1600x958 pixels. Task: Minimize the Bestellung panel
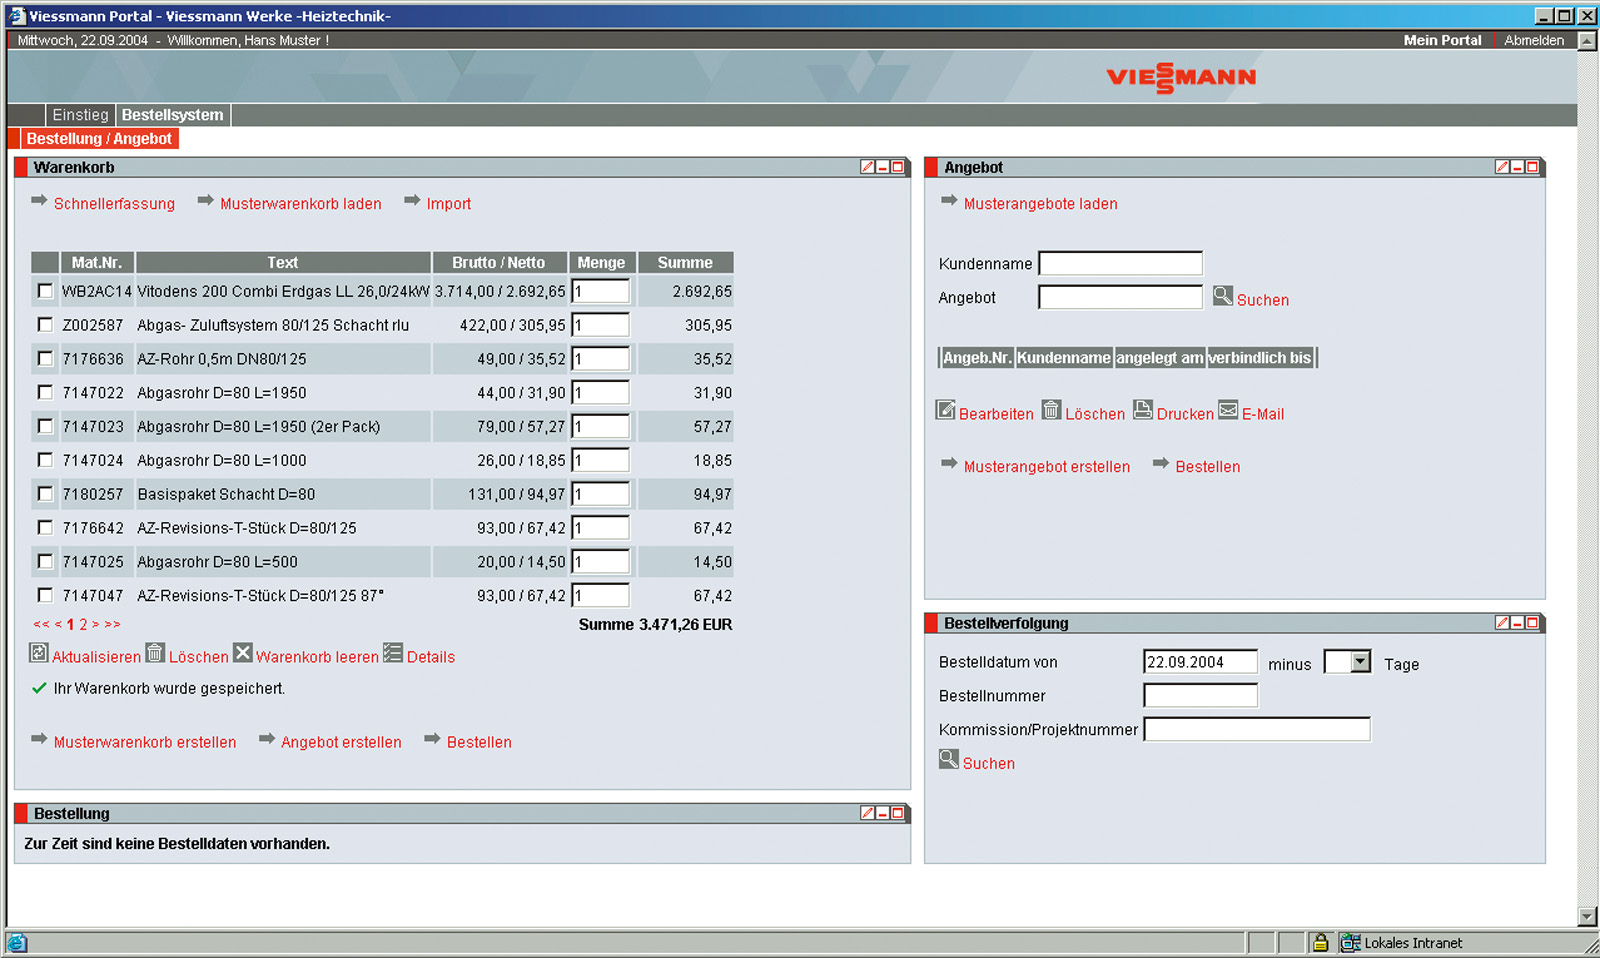pos(883,813)
